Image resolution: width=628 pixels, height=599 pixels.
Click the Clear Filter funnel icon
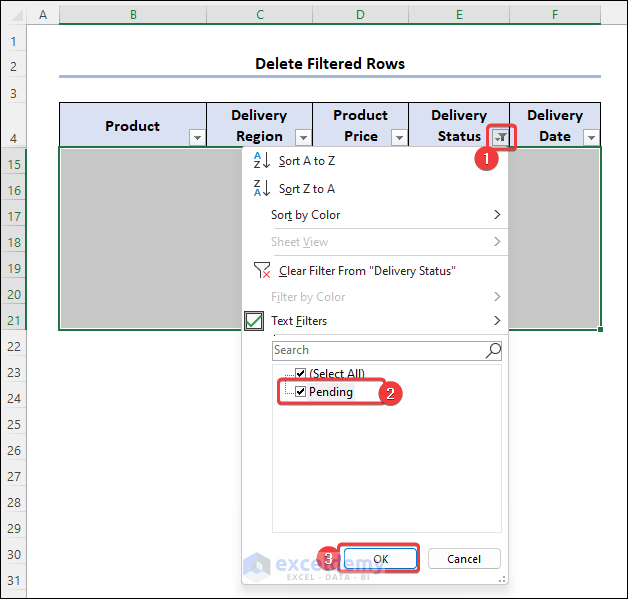[261, 270]
